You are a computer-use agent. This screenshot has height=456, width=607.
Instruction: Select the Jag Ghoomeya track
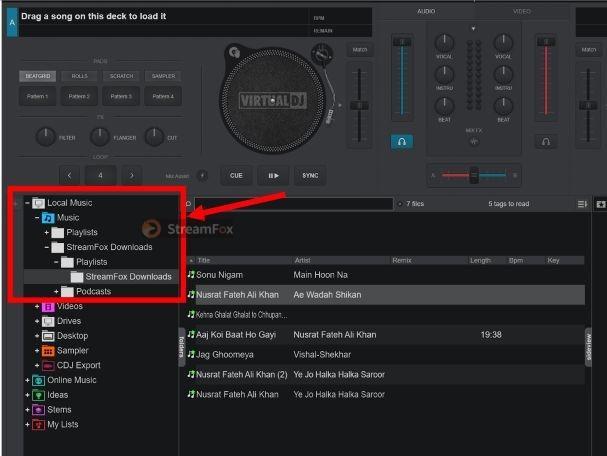coord(386,355)
